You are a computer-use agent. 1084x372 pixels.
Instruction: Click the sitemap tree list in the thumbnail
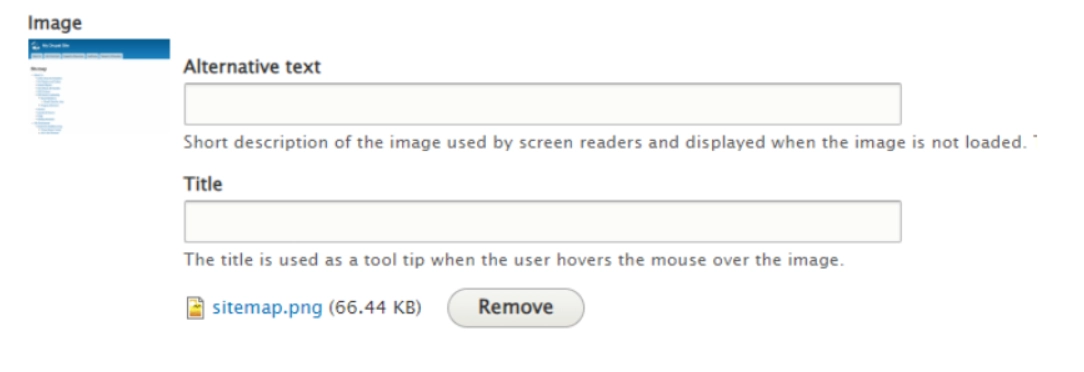[x=48, y=103]
